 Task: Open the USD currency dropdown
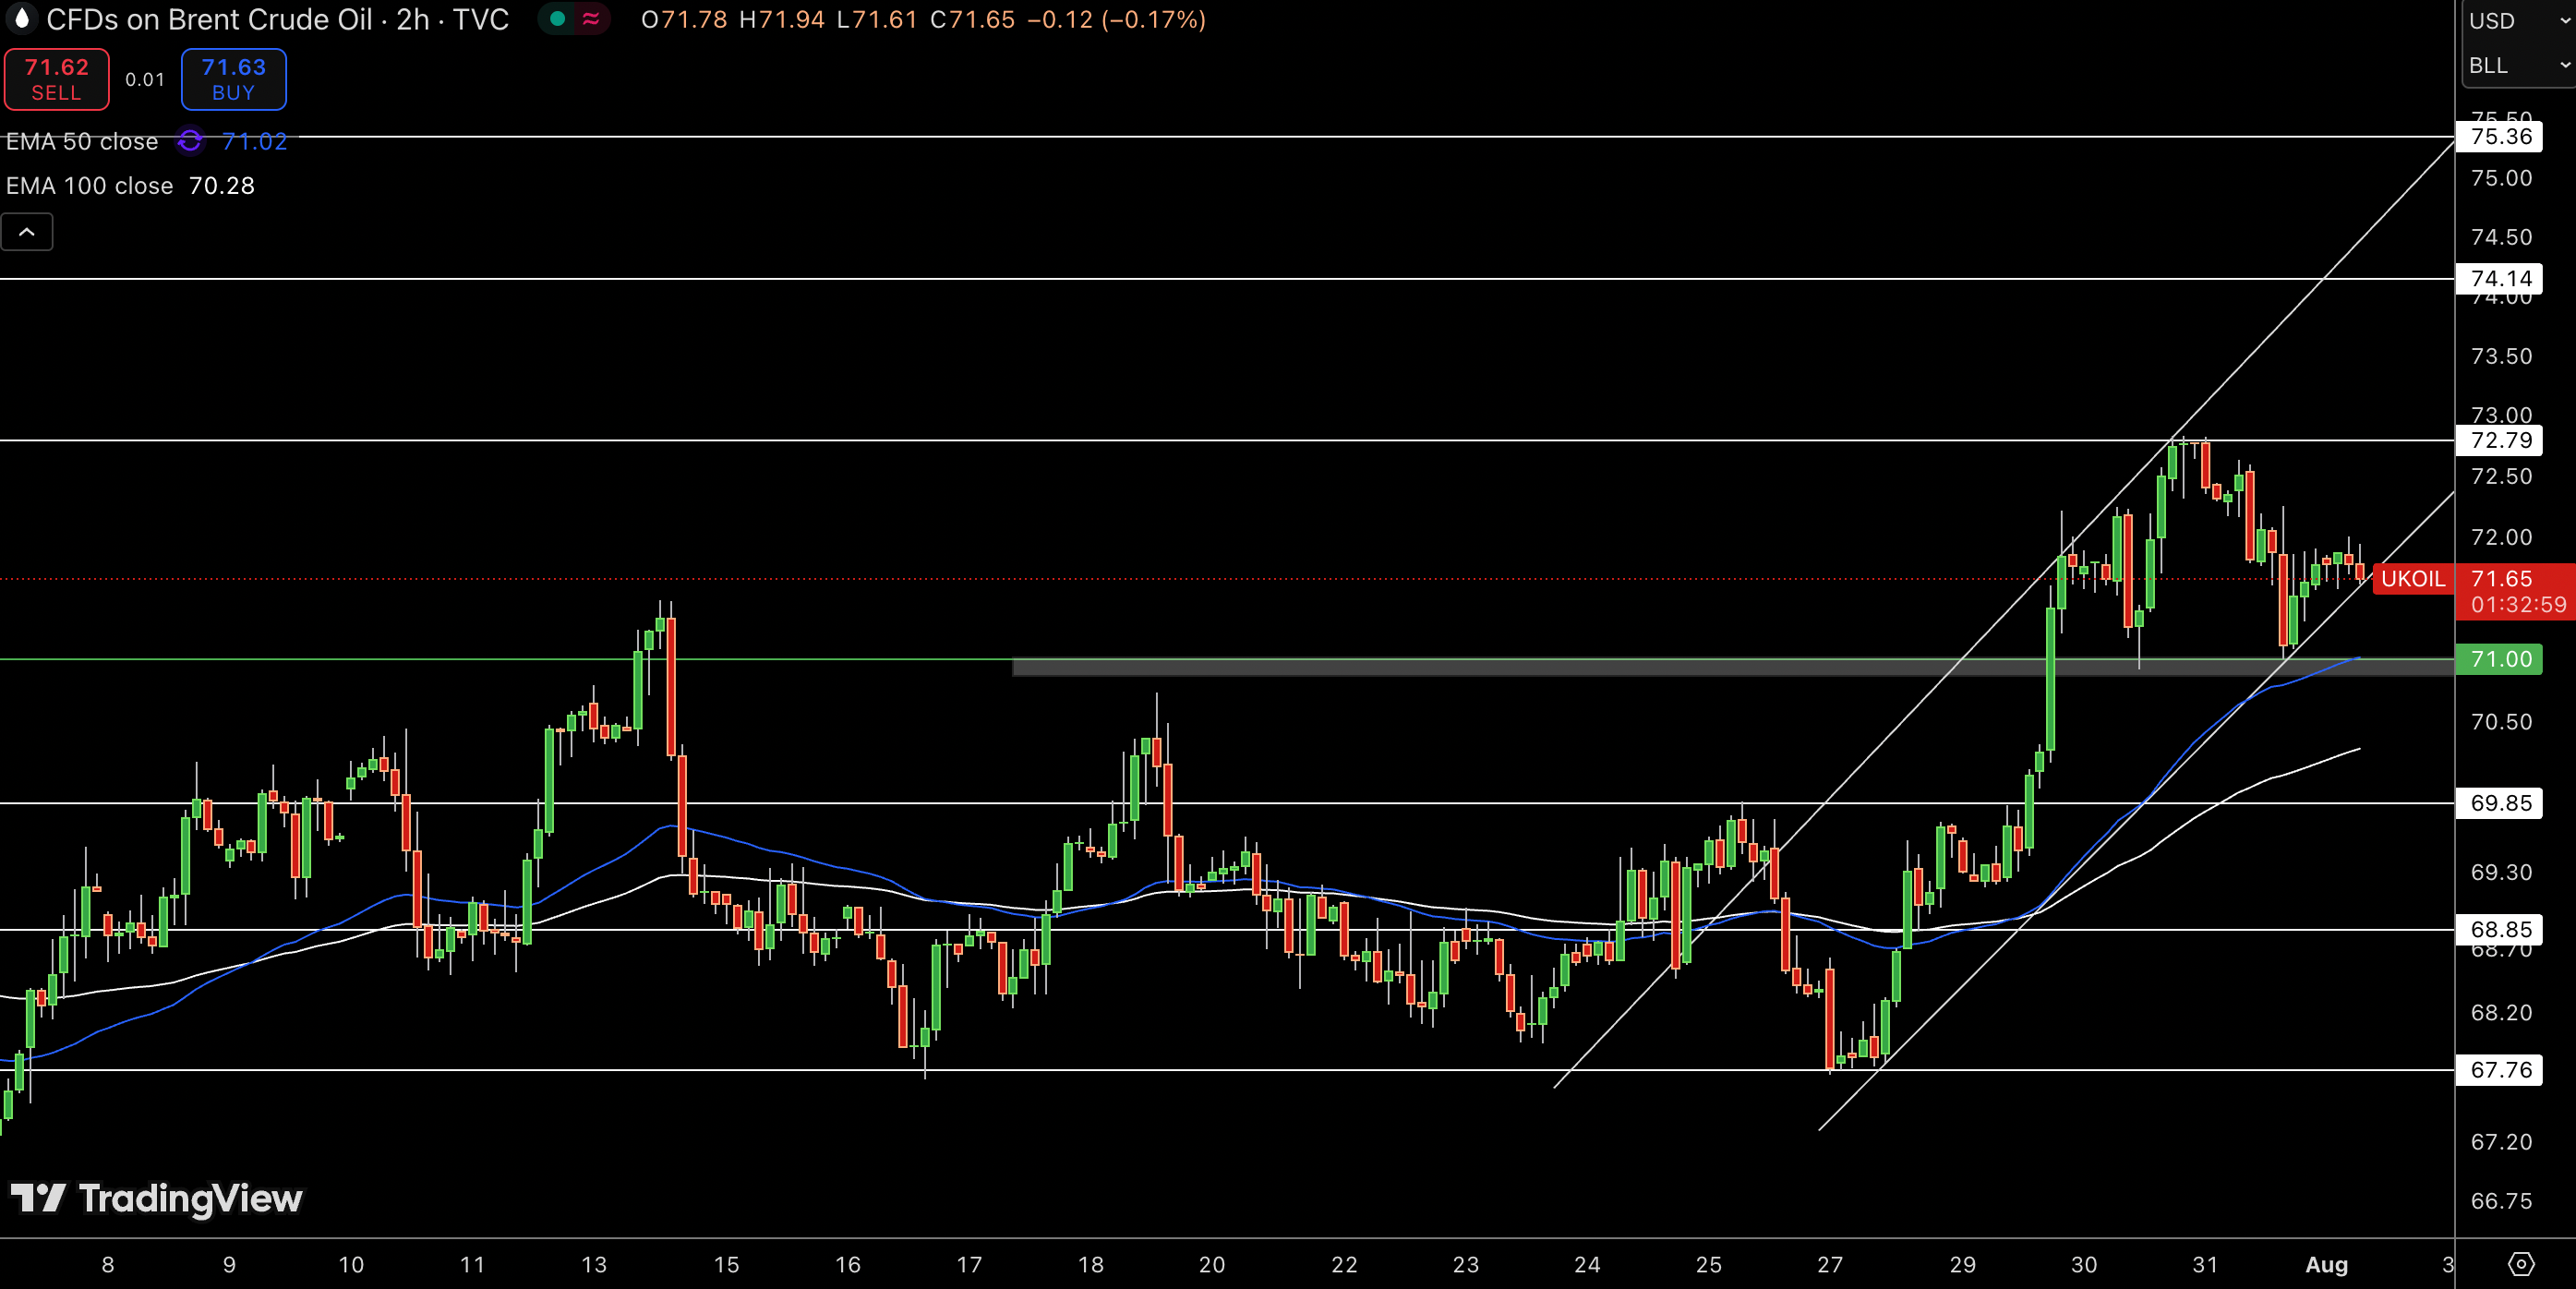(x=2517, y=21)
